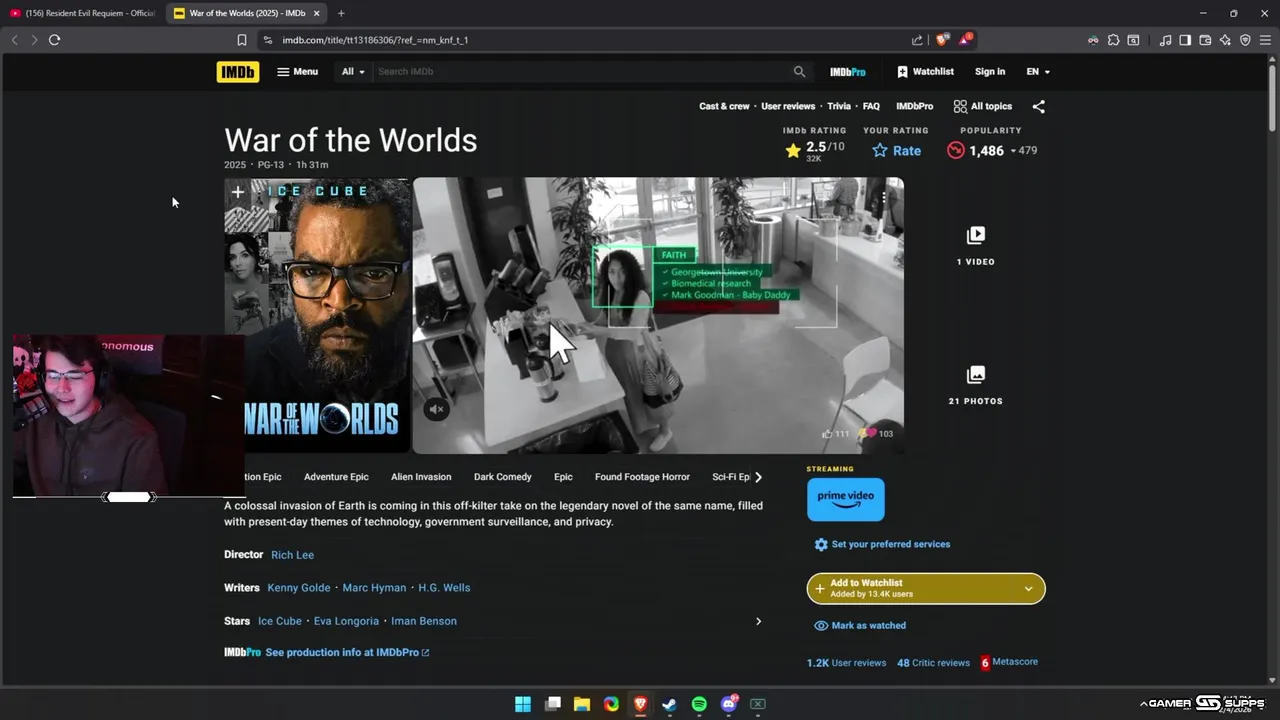1280x720 pixels.
Task: Open the browser extensions puzzle icon
Action: [1113, 40]
